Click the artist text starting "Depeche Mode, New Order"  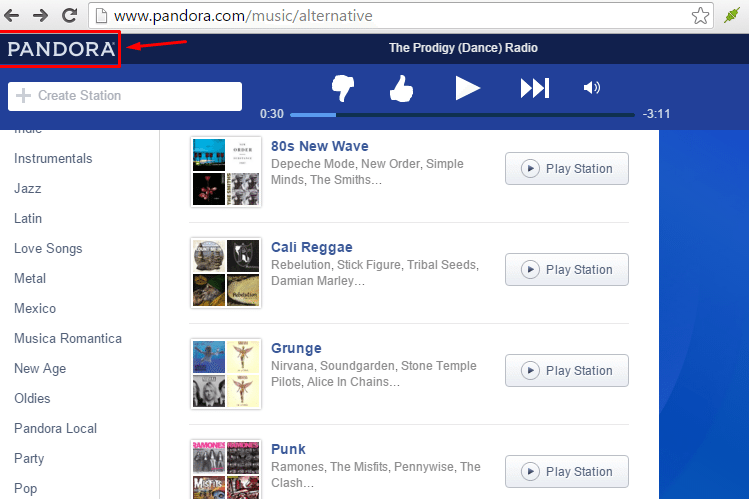[x=367, y=172]
